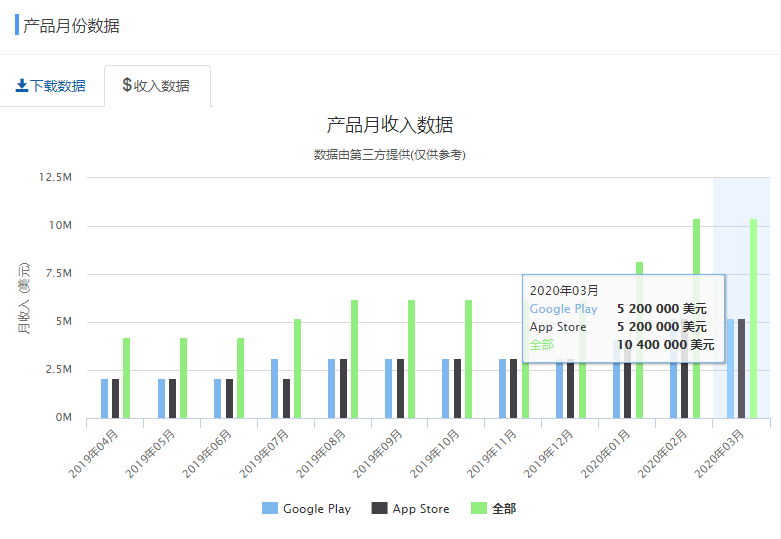Click the chart title 产品月收入数据
Viewport: 781px width, 539px height.
tap(390, 125)
